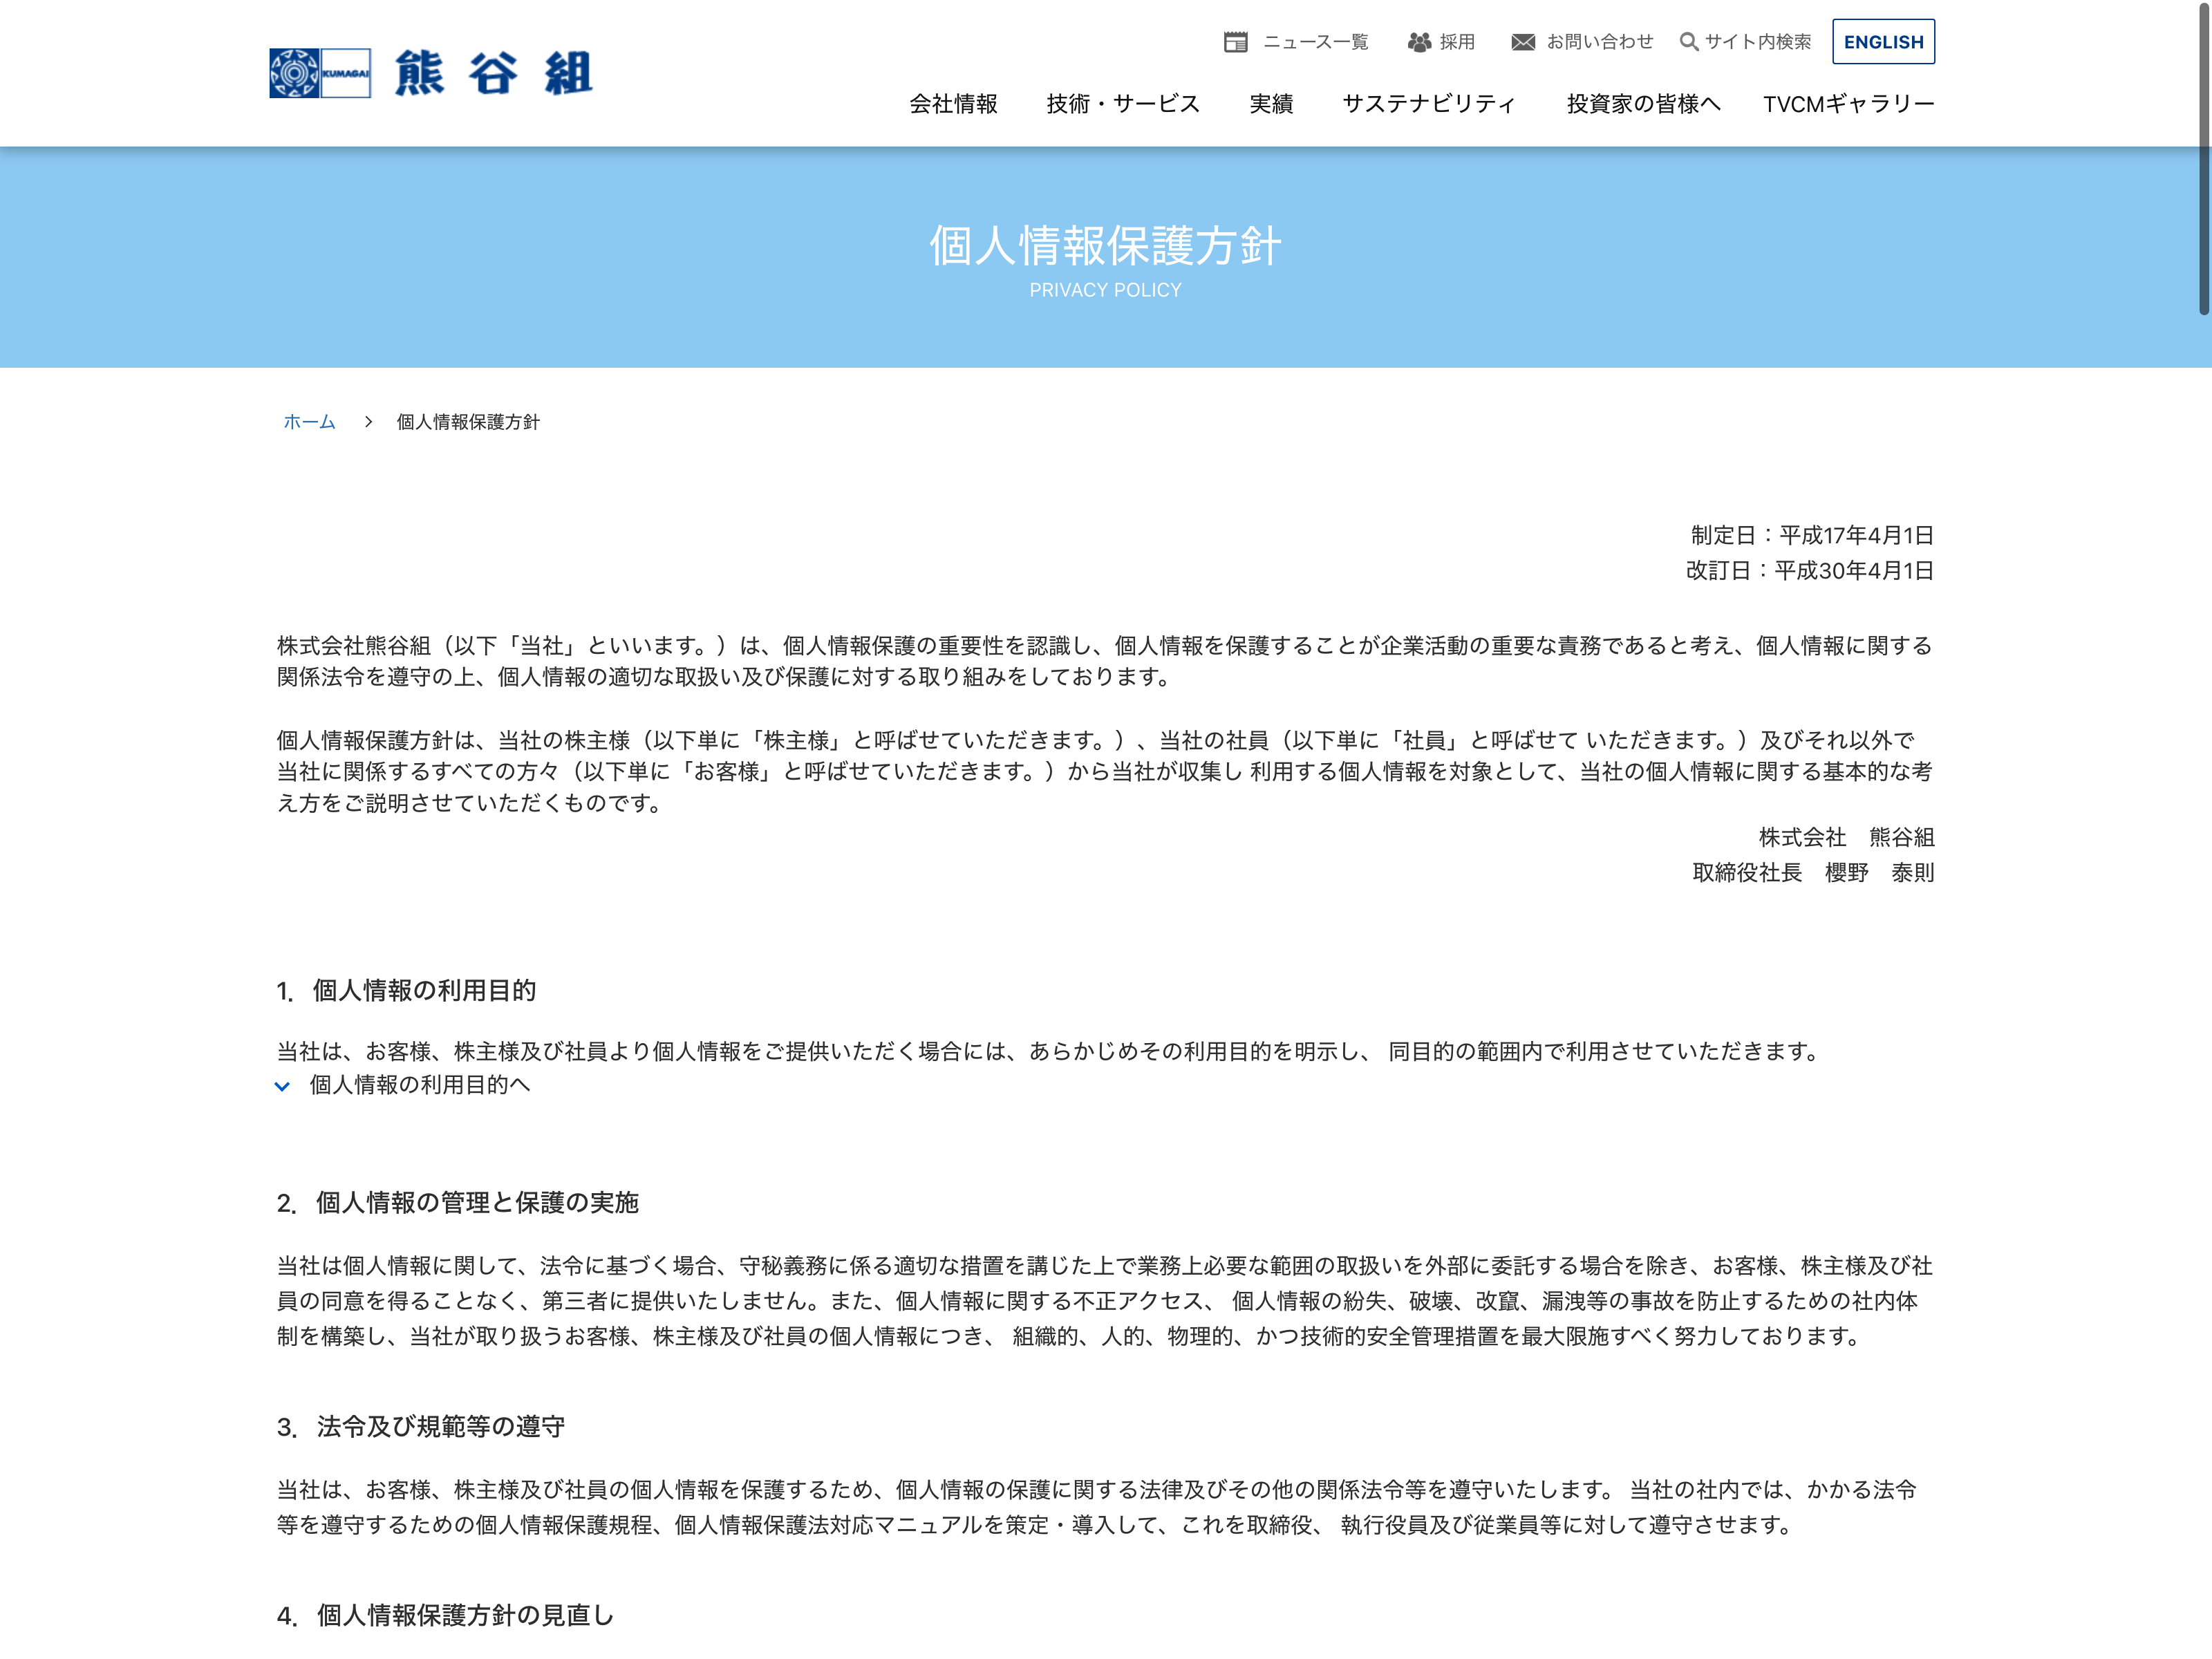This screenshot has height=1659, width=2212.
Task: Click the breadcrumb chevron separator
Action: click(368, 422)
